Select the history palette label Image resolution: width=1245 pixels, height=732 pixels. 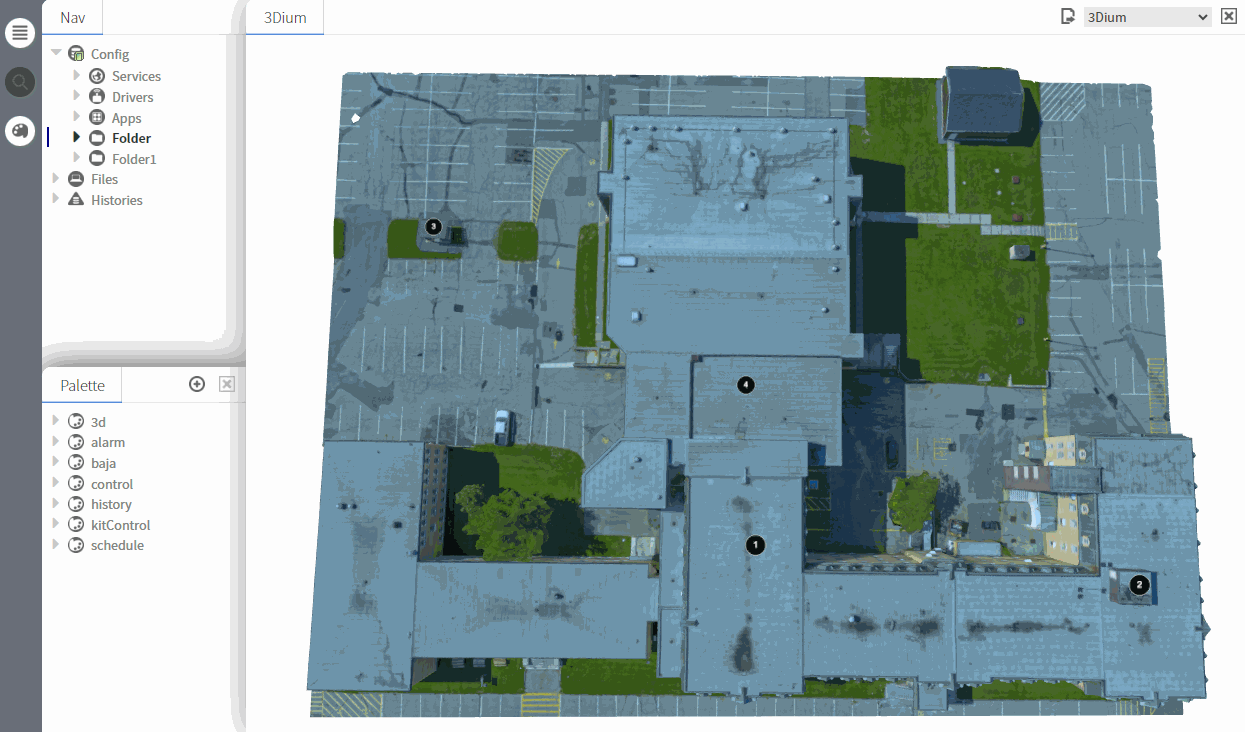click(111, 504)
